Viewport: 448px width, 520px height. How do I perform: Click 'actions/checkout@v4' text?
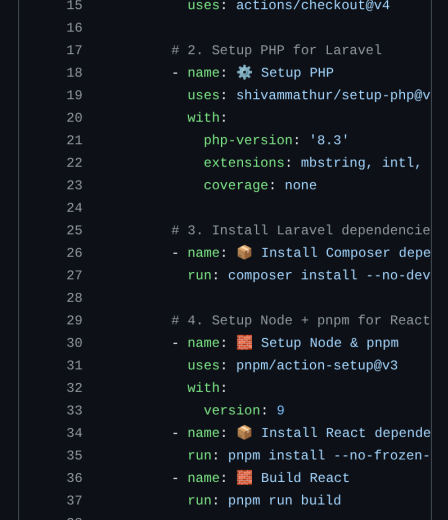[x=313, y=5]
